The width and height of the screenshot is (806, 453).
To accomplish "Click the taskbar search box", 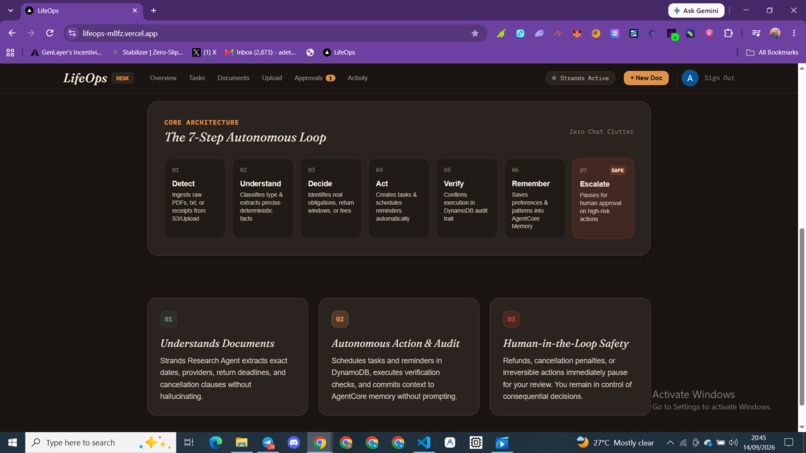I will click(x=101, y=442).
